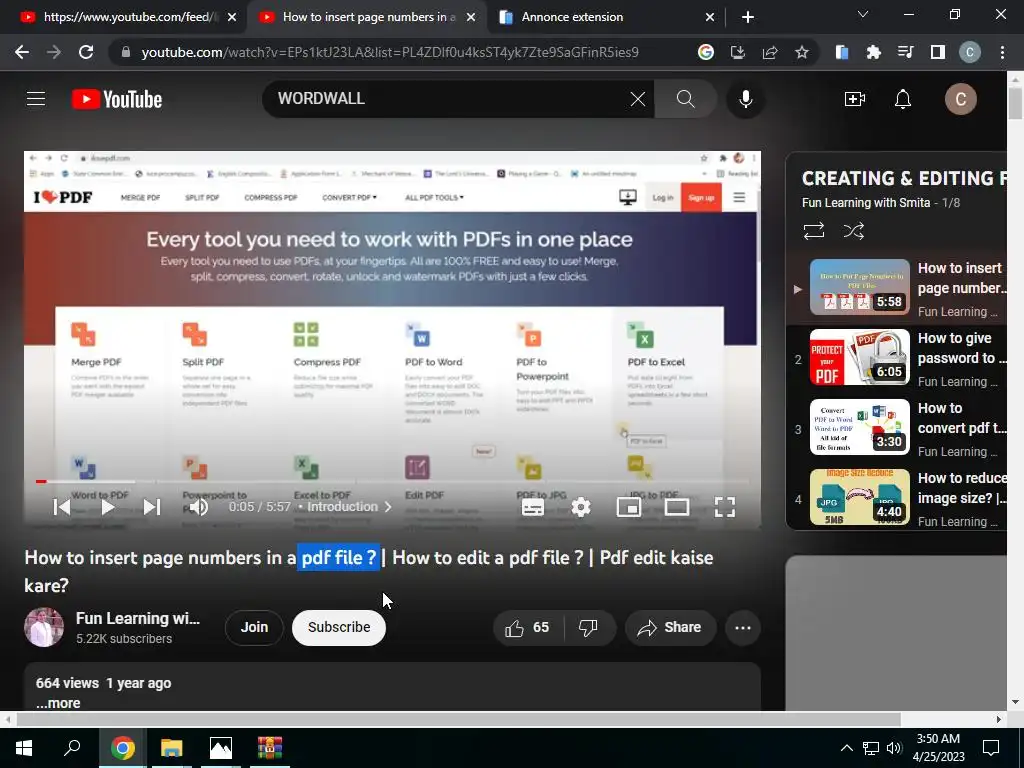The height and width of the screenshot is (768, 1024).
Task: Share this video
Action: click(x=670, y=628)
